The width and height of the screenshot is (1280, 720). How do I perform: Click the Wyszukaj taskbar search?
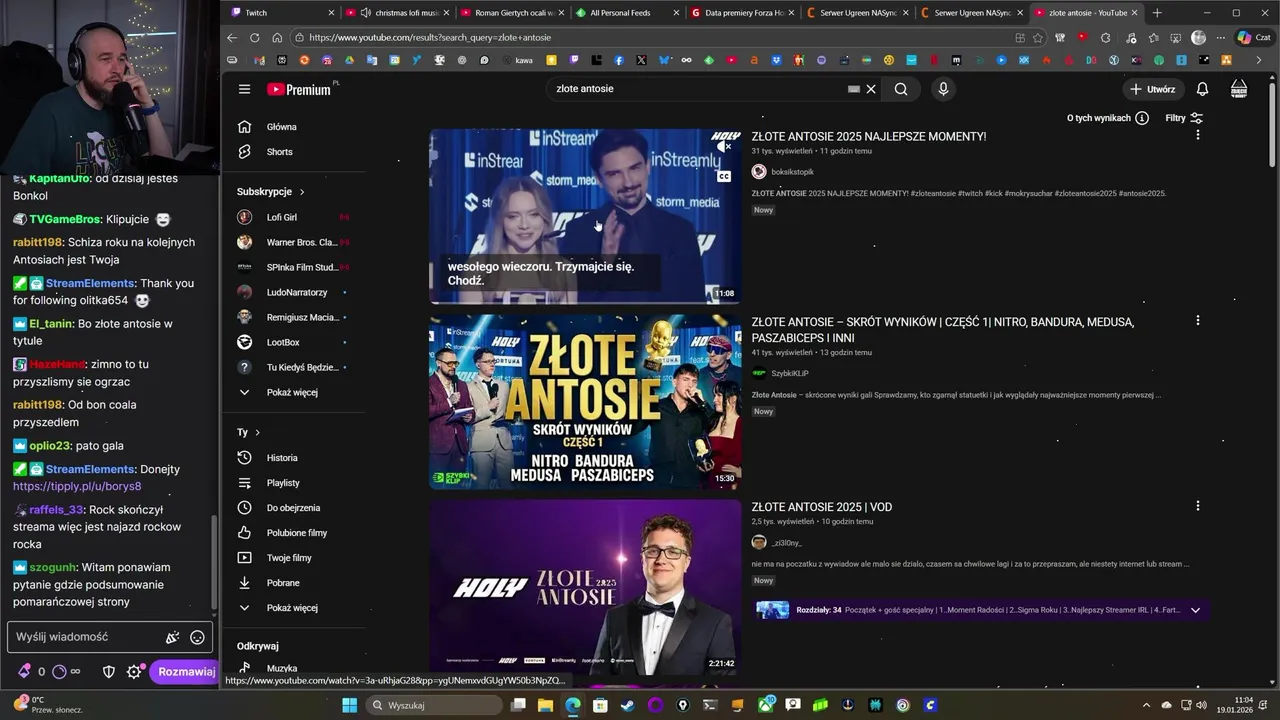435,705
